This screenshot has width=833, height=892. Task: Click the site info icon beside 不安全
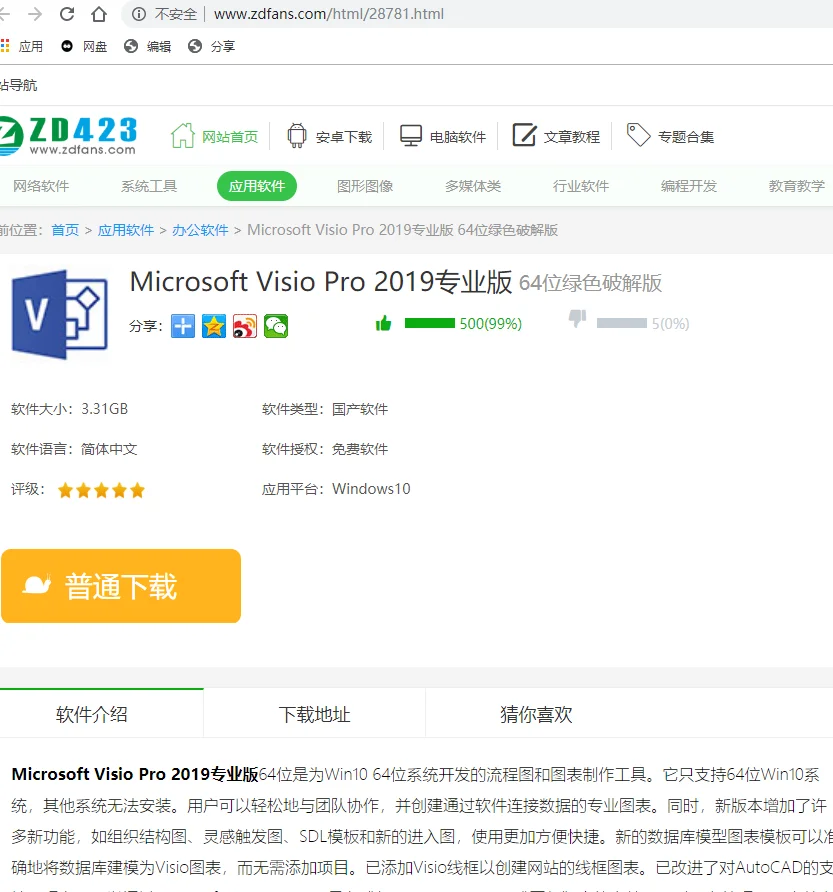tap(139, 14)
